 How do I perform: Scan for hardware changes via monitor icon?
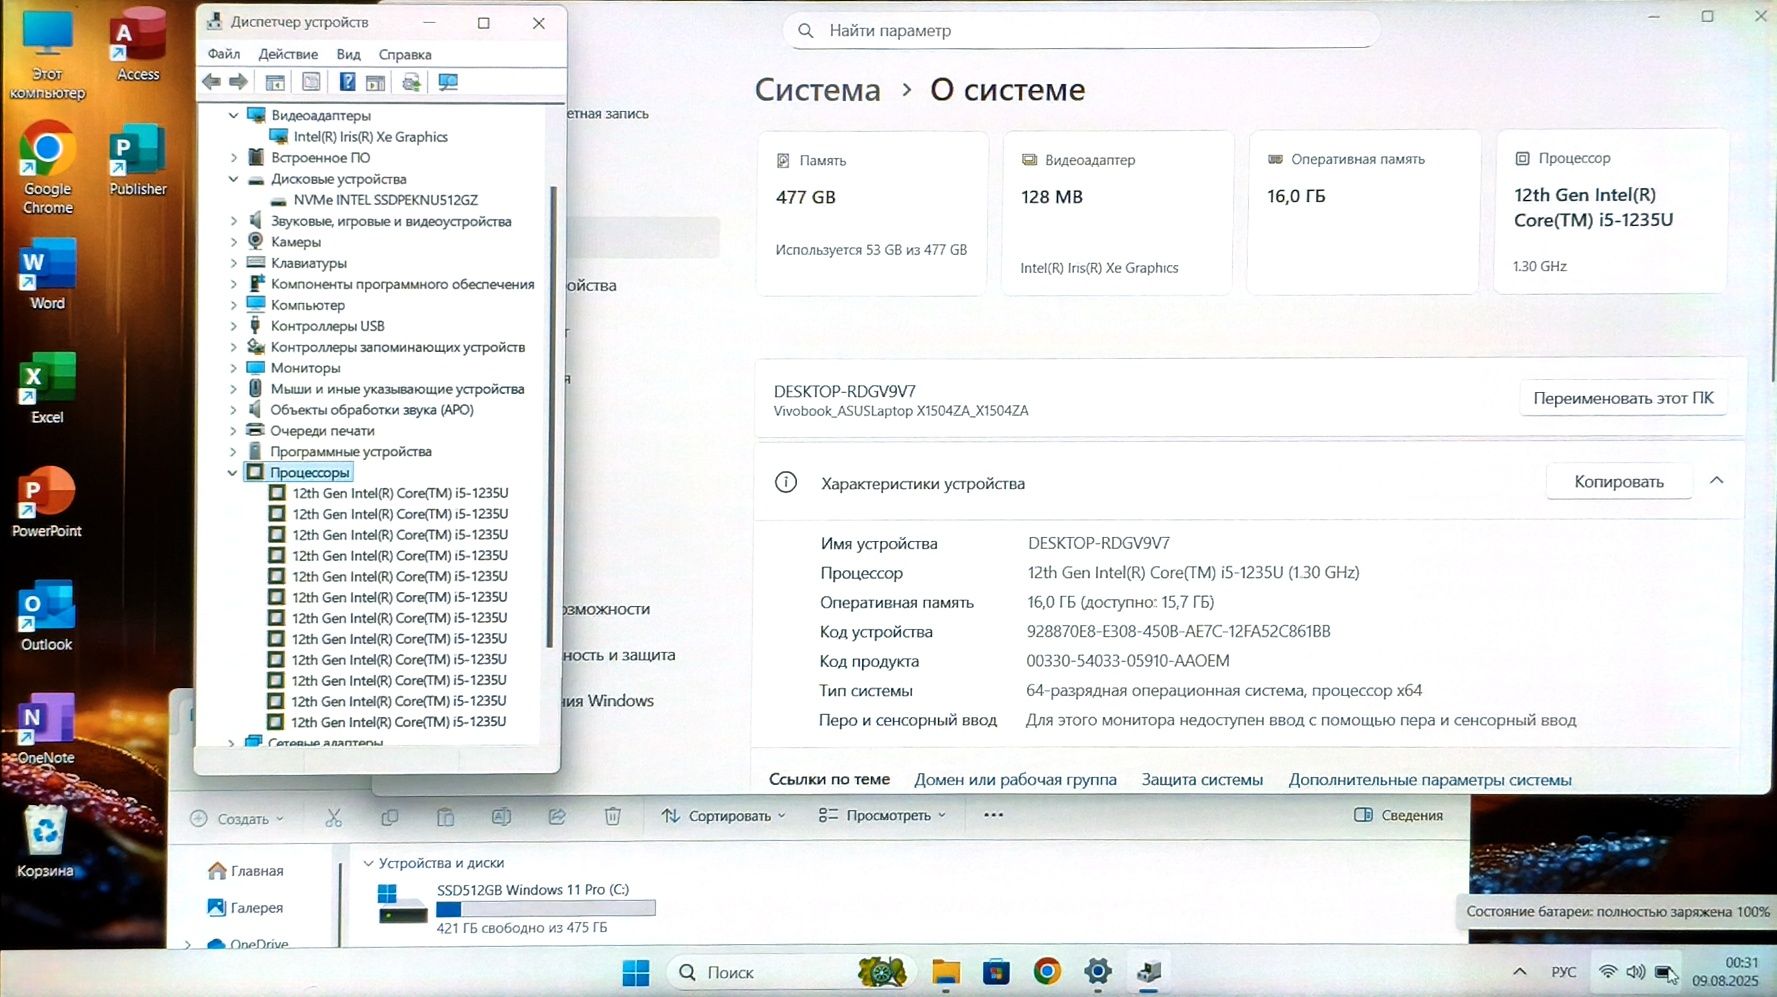pos(448,82)
